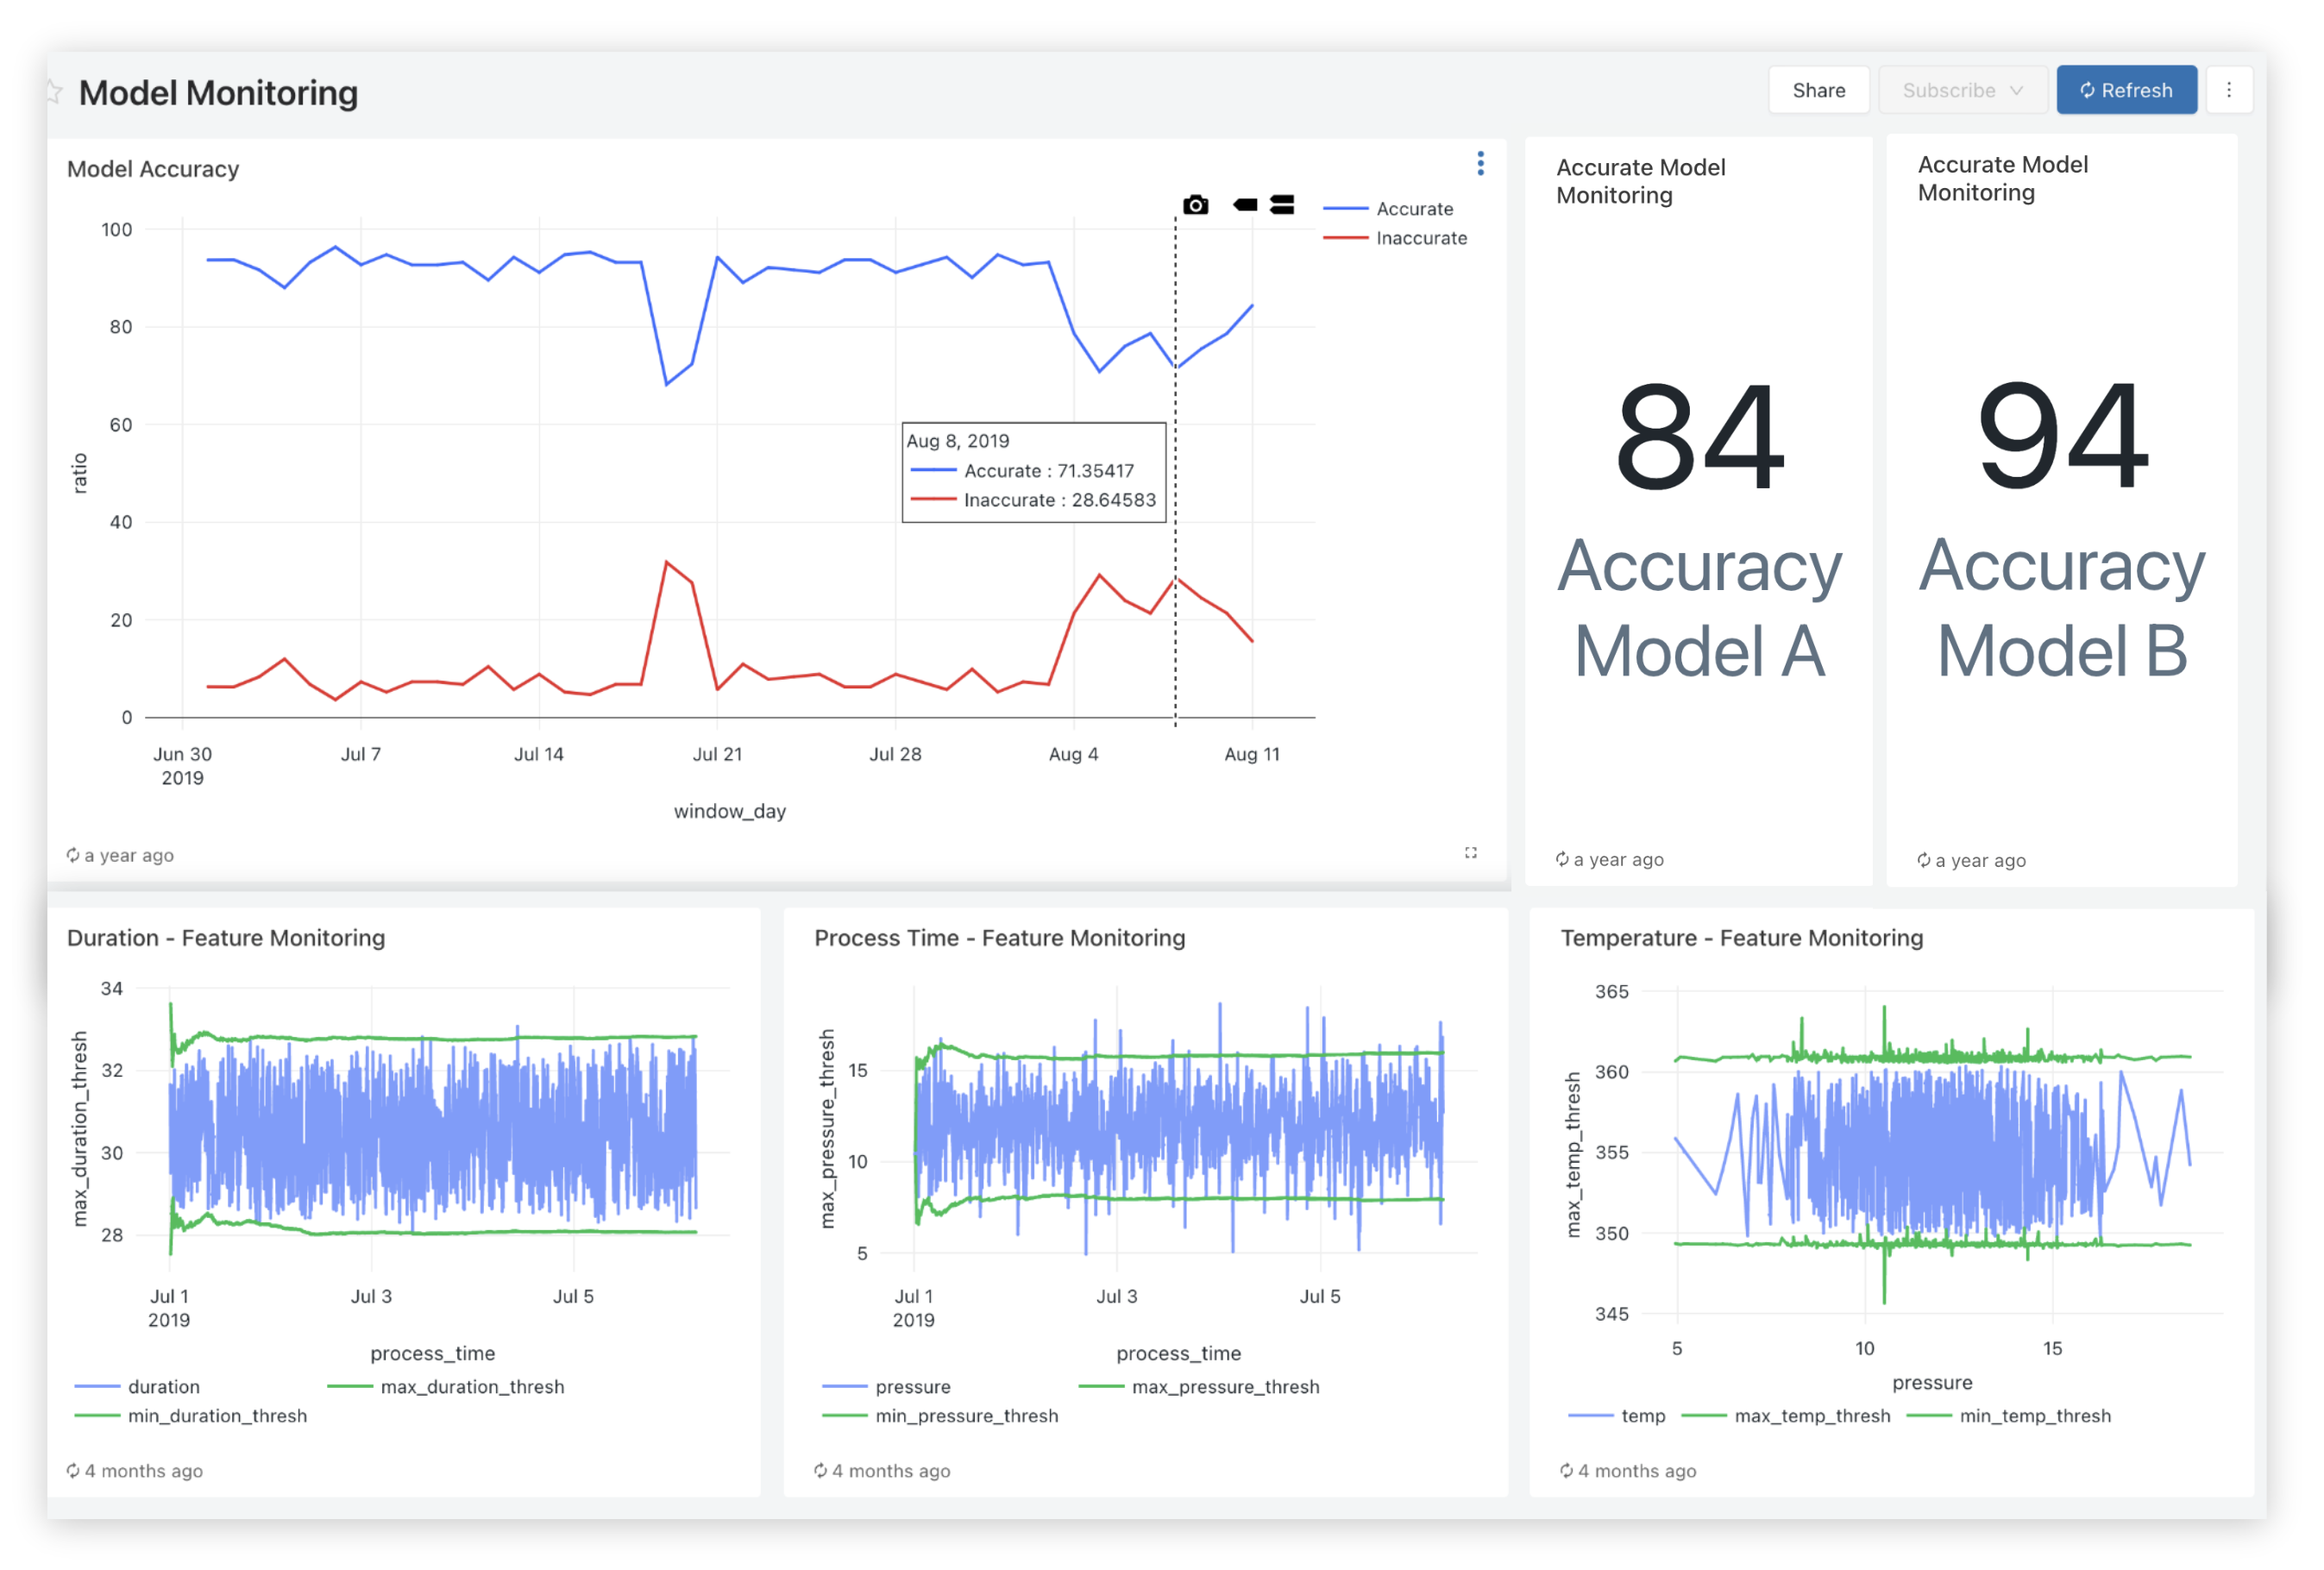This screenshot has width=2324, height=1570.
Task: Open the Subscribe dropdown
Action: tap(1962, 90)
